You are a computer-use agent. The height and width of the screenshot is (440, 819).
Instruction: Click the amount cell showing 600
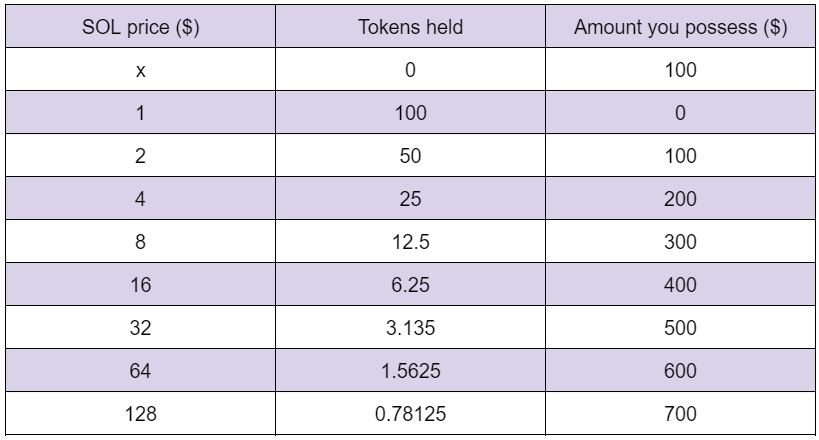point(680,370)
